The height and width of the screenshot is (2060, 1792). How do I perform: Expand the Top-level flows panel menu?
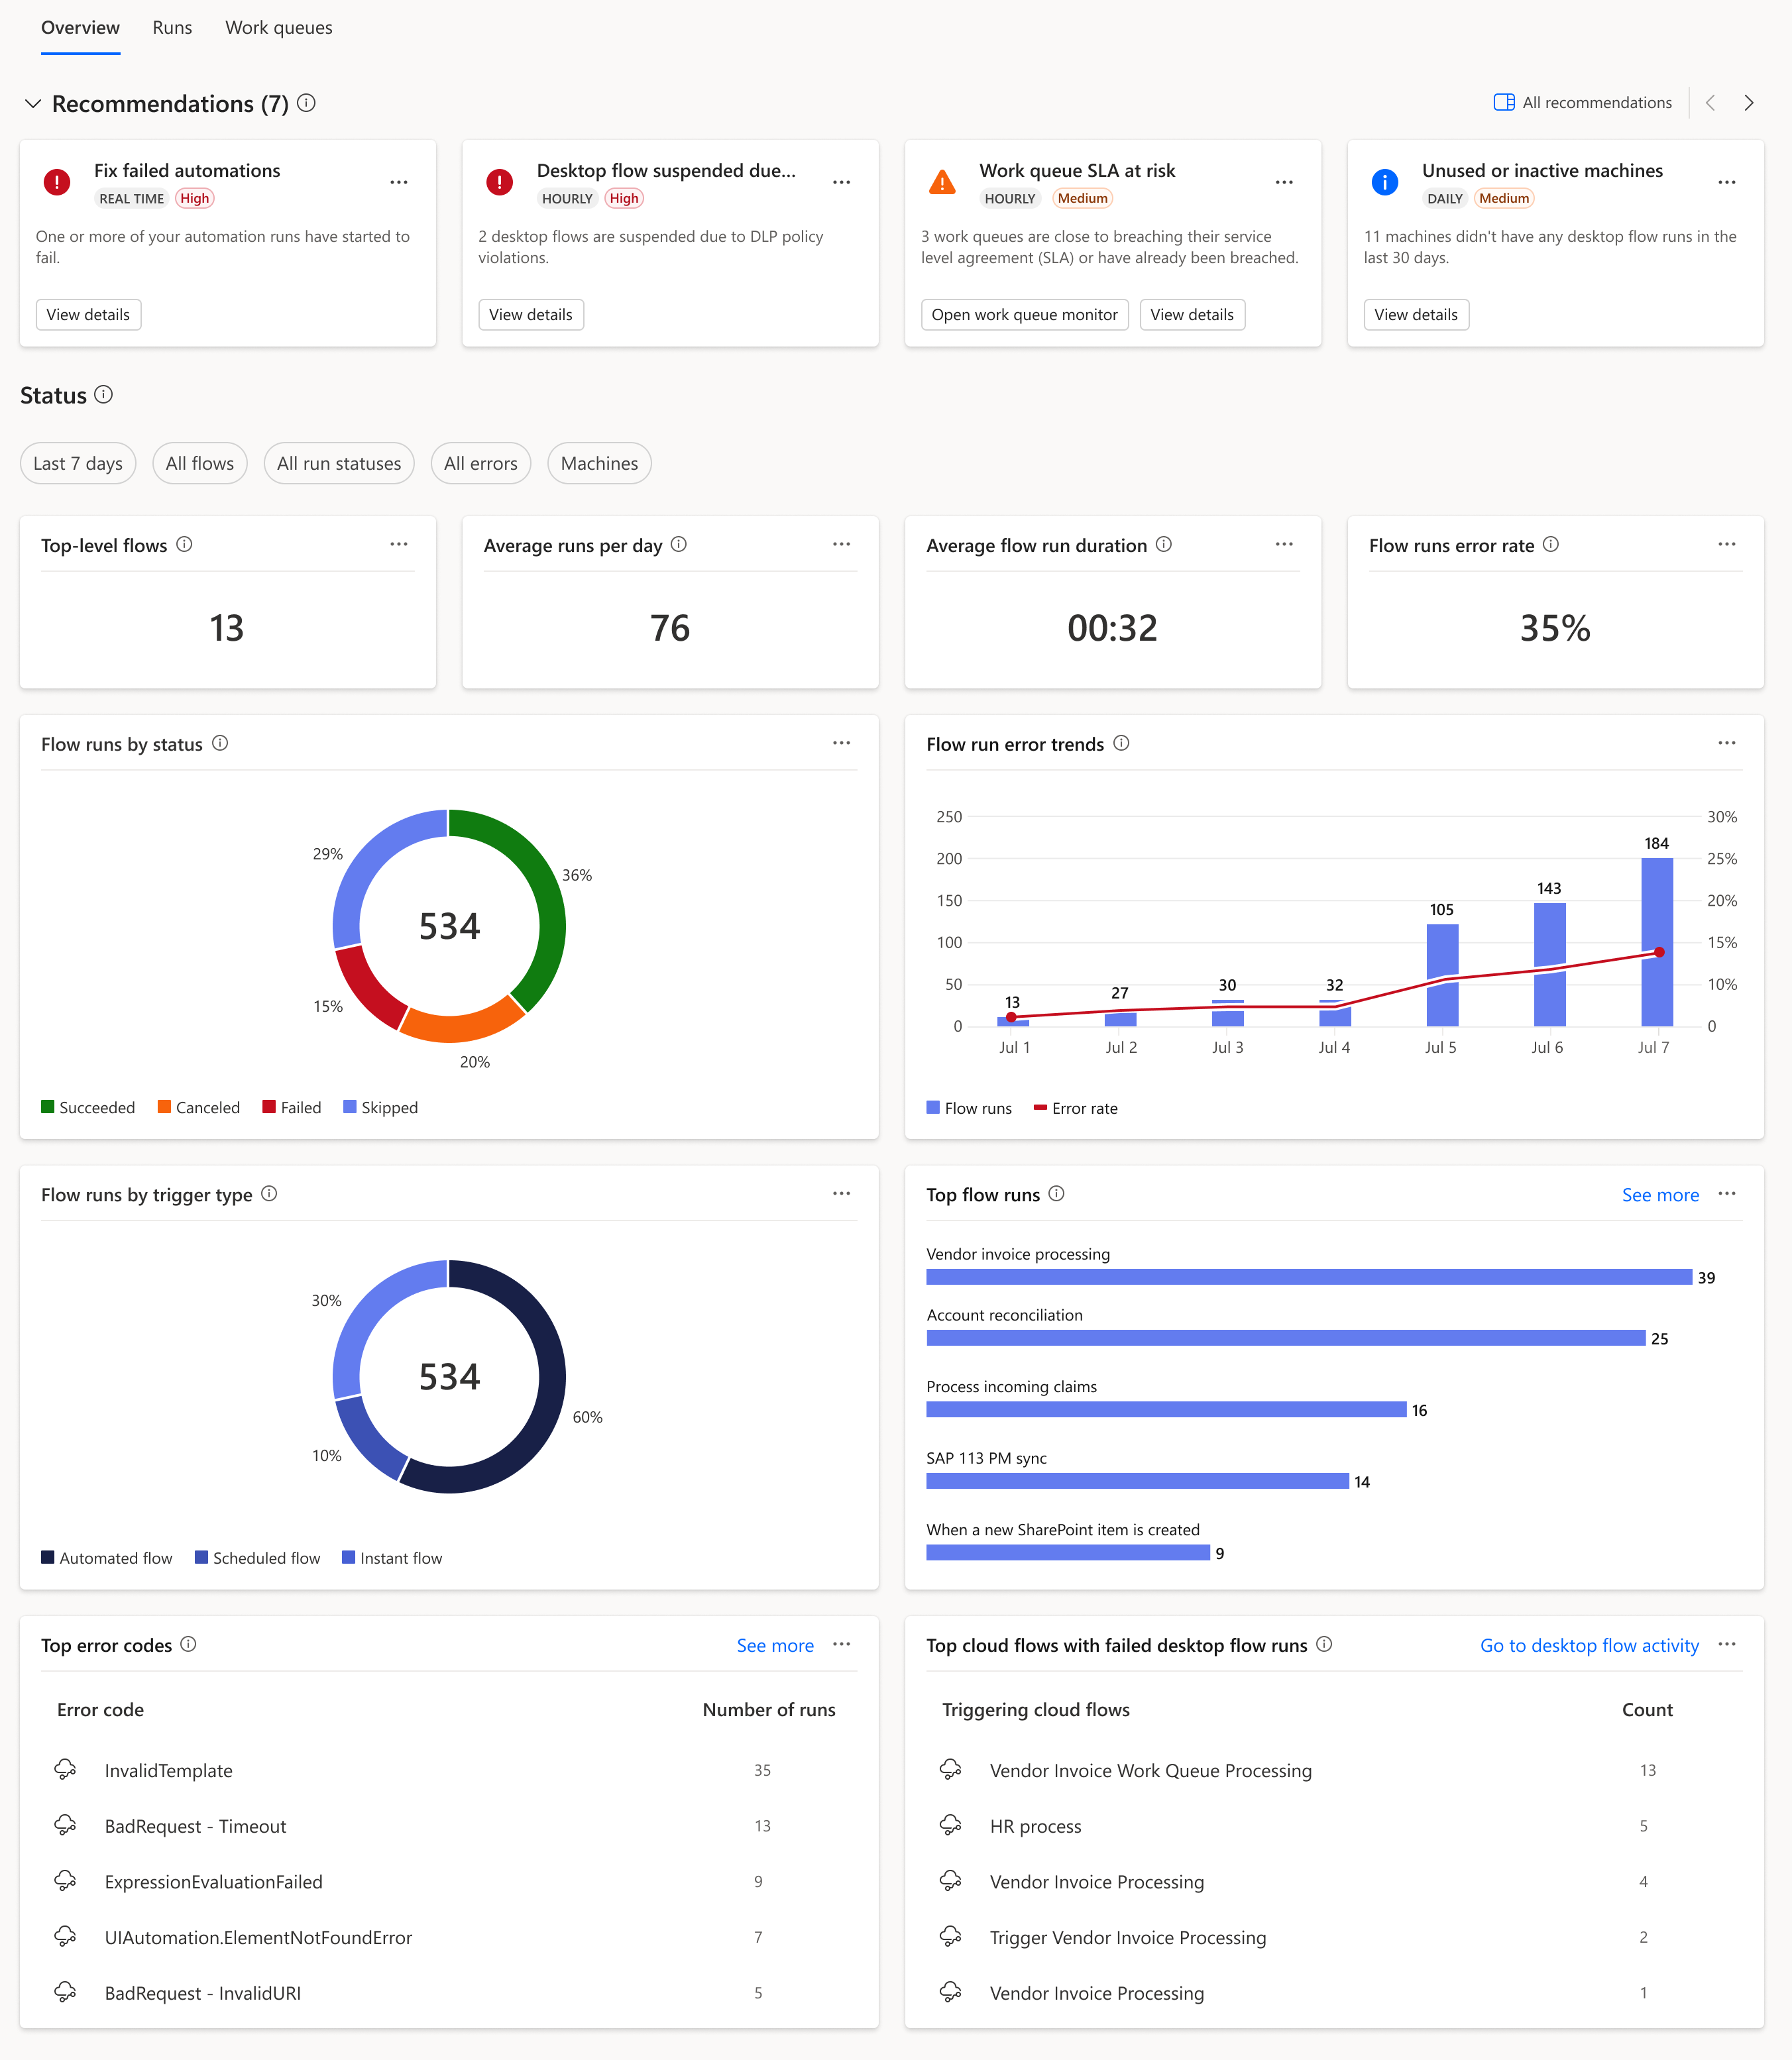400,545
